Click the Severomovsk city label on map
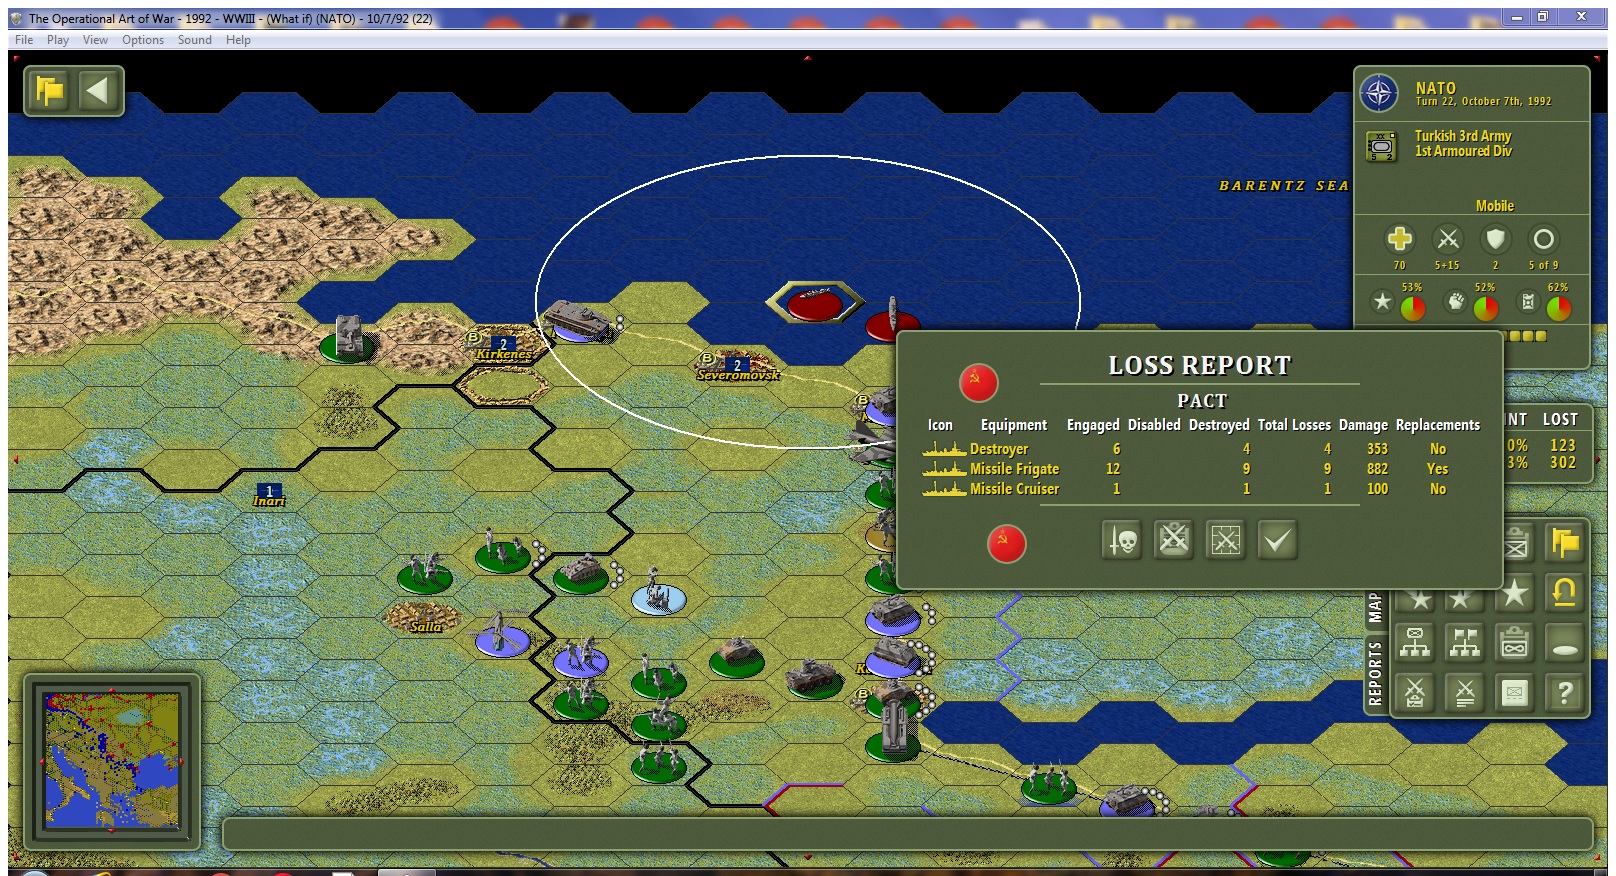1616x876 pixels. 738,375
